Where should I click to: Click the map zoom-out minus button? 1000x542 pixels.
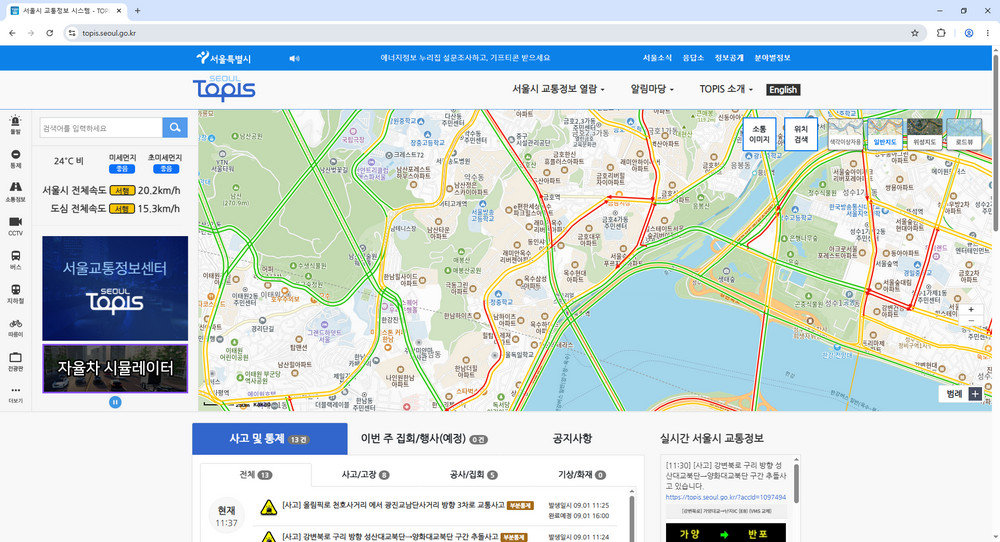971,320
